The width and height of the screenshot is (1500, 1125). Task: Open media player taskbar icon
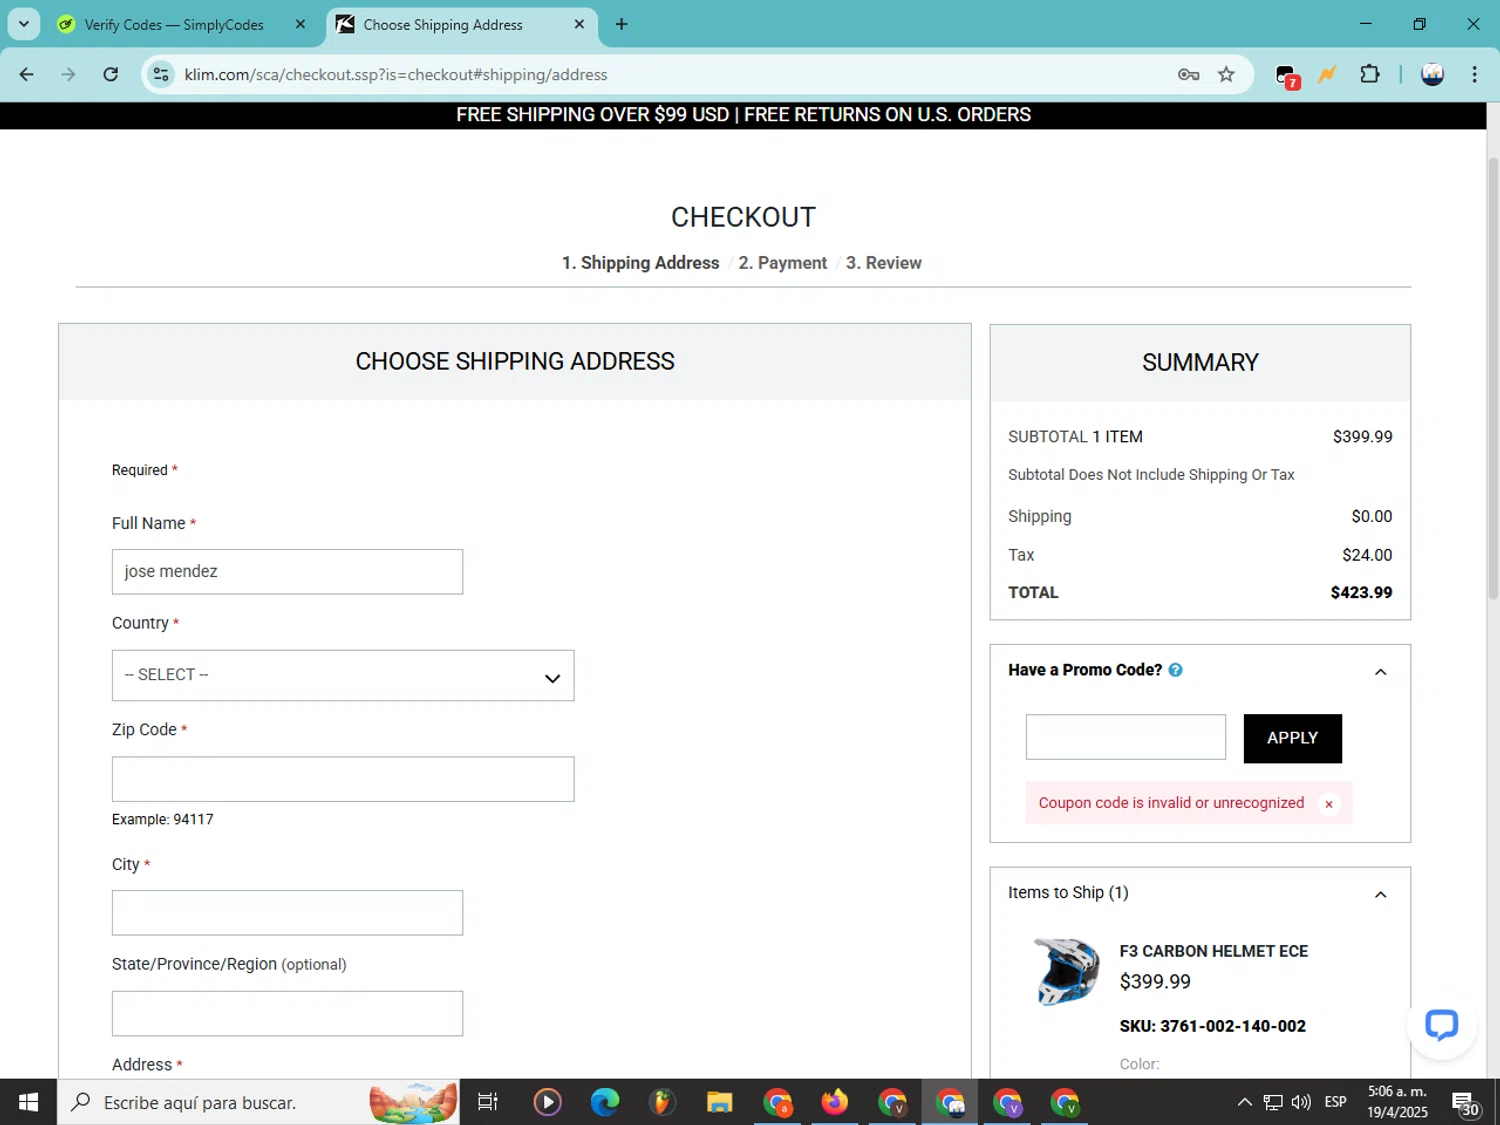(547, 1102)
